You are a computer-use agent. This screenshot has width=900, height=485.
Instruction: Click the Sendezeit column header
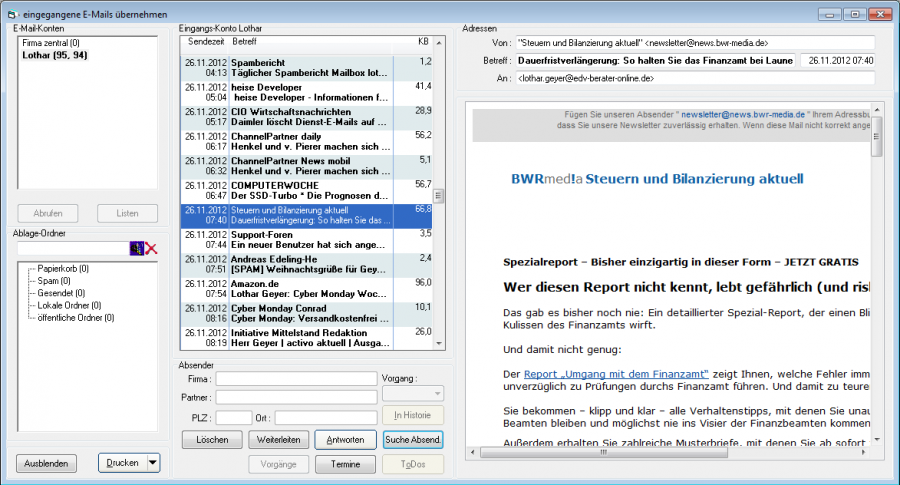(x=206, y=42)
